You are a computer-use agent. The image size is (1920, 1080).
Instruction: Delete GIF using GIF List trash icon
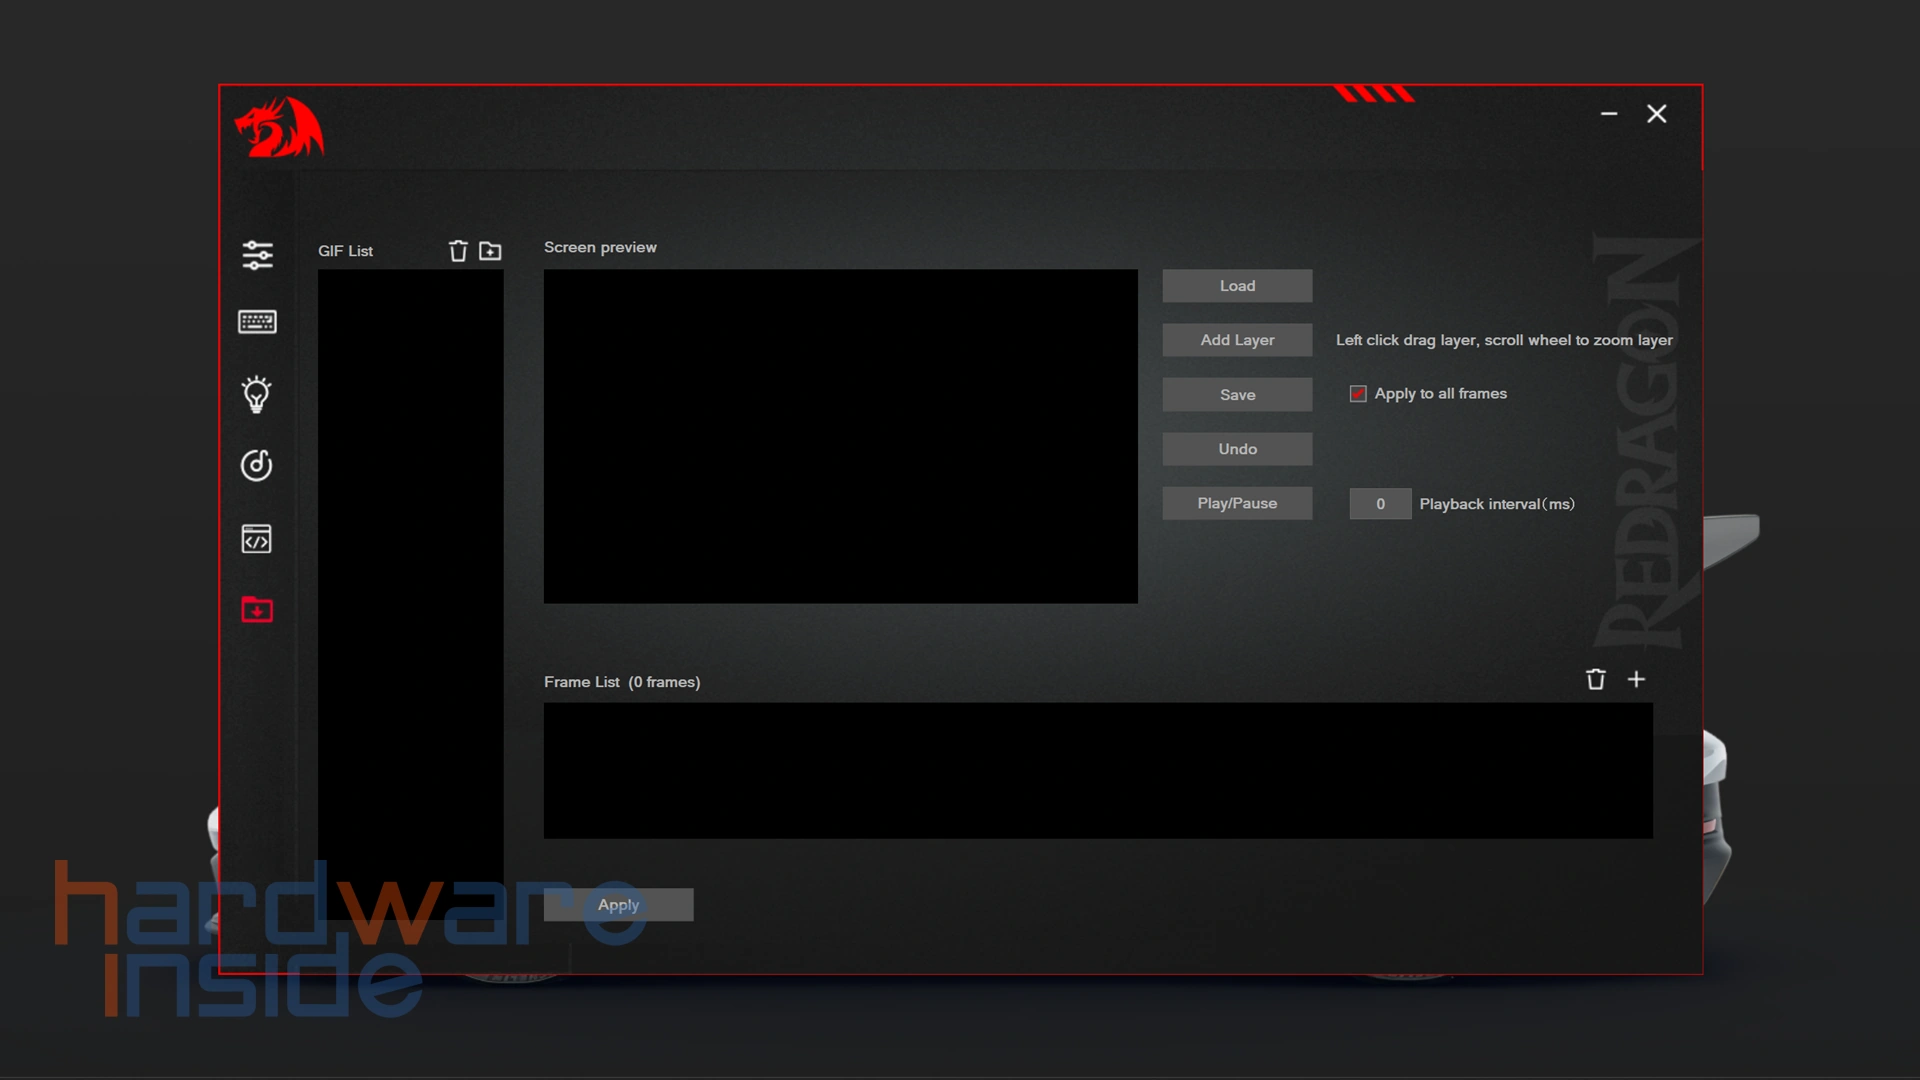tap(458, 251)
